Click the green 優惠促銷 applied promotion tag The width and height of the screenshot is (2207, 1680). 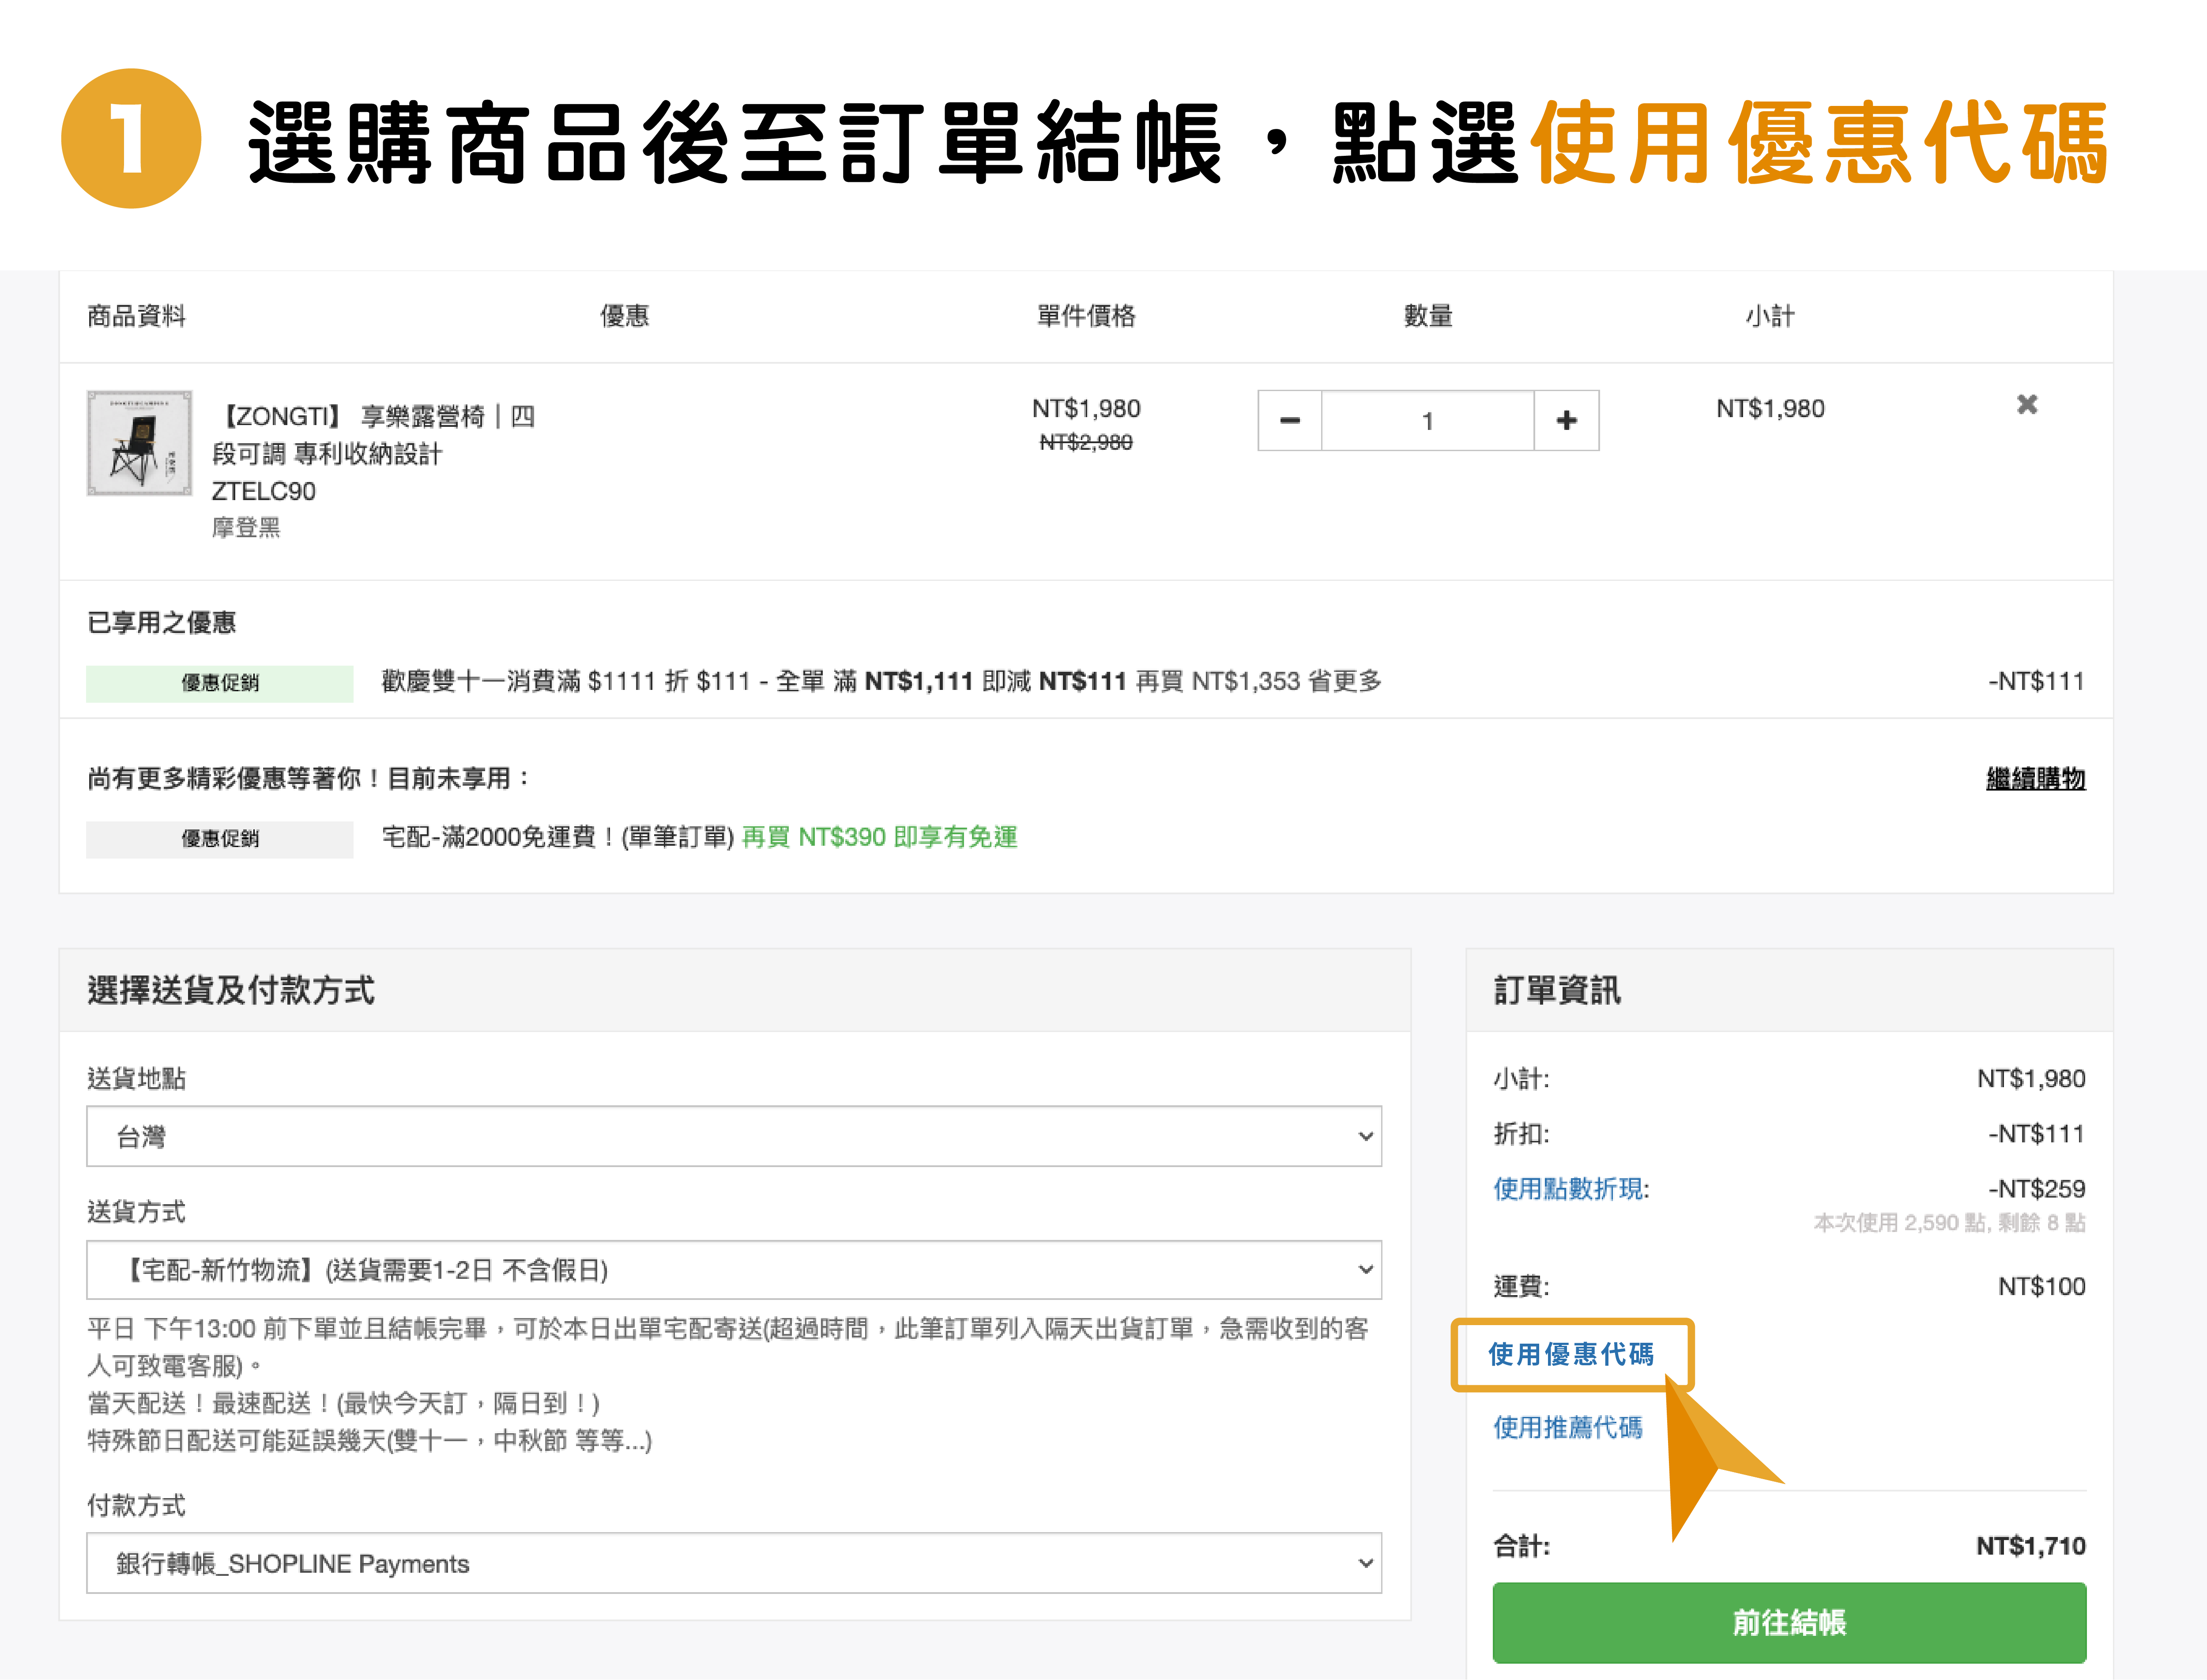(219, 683)
